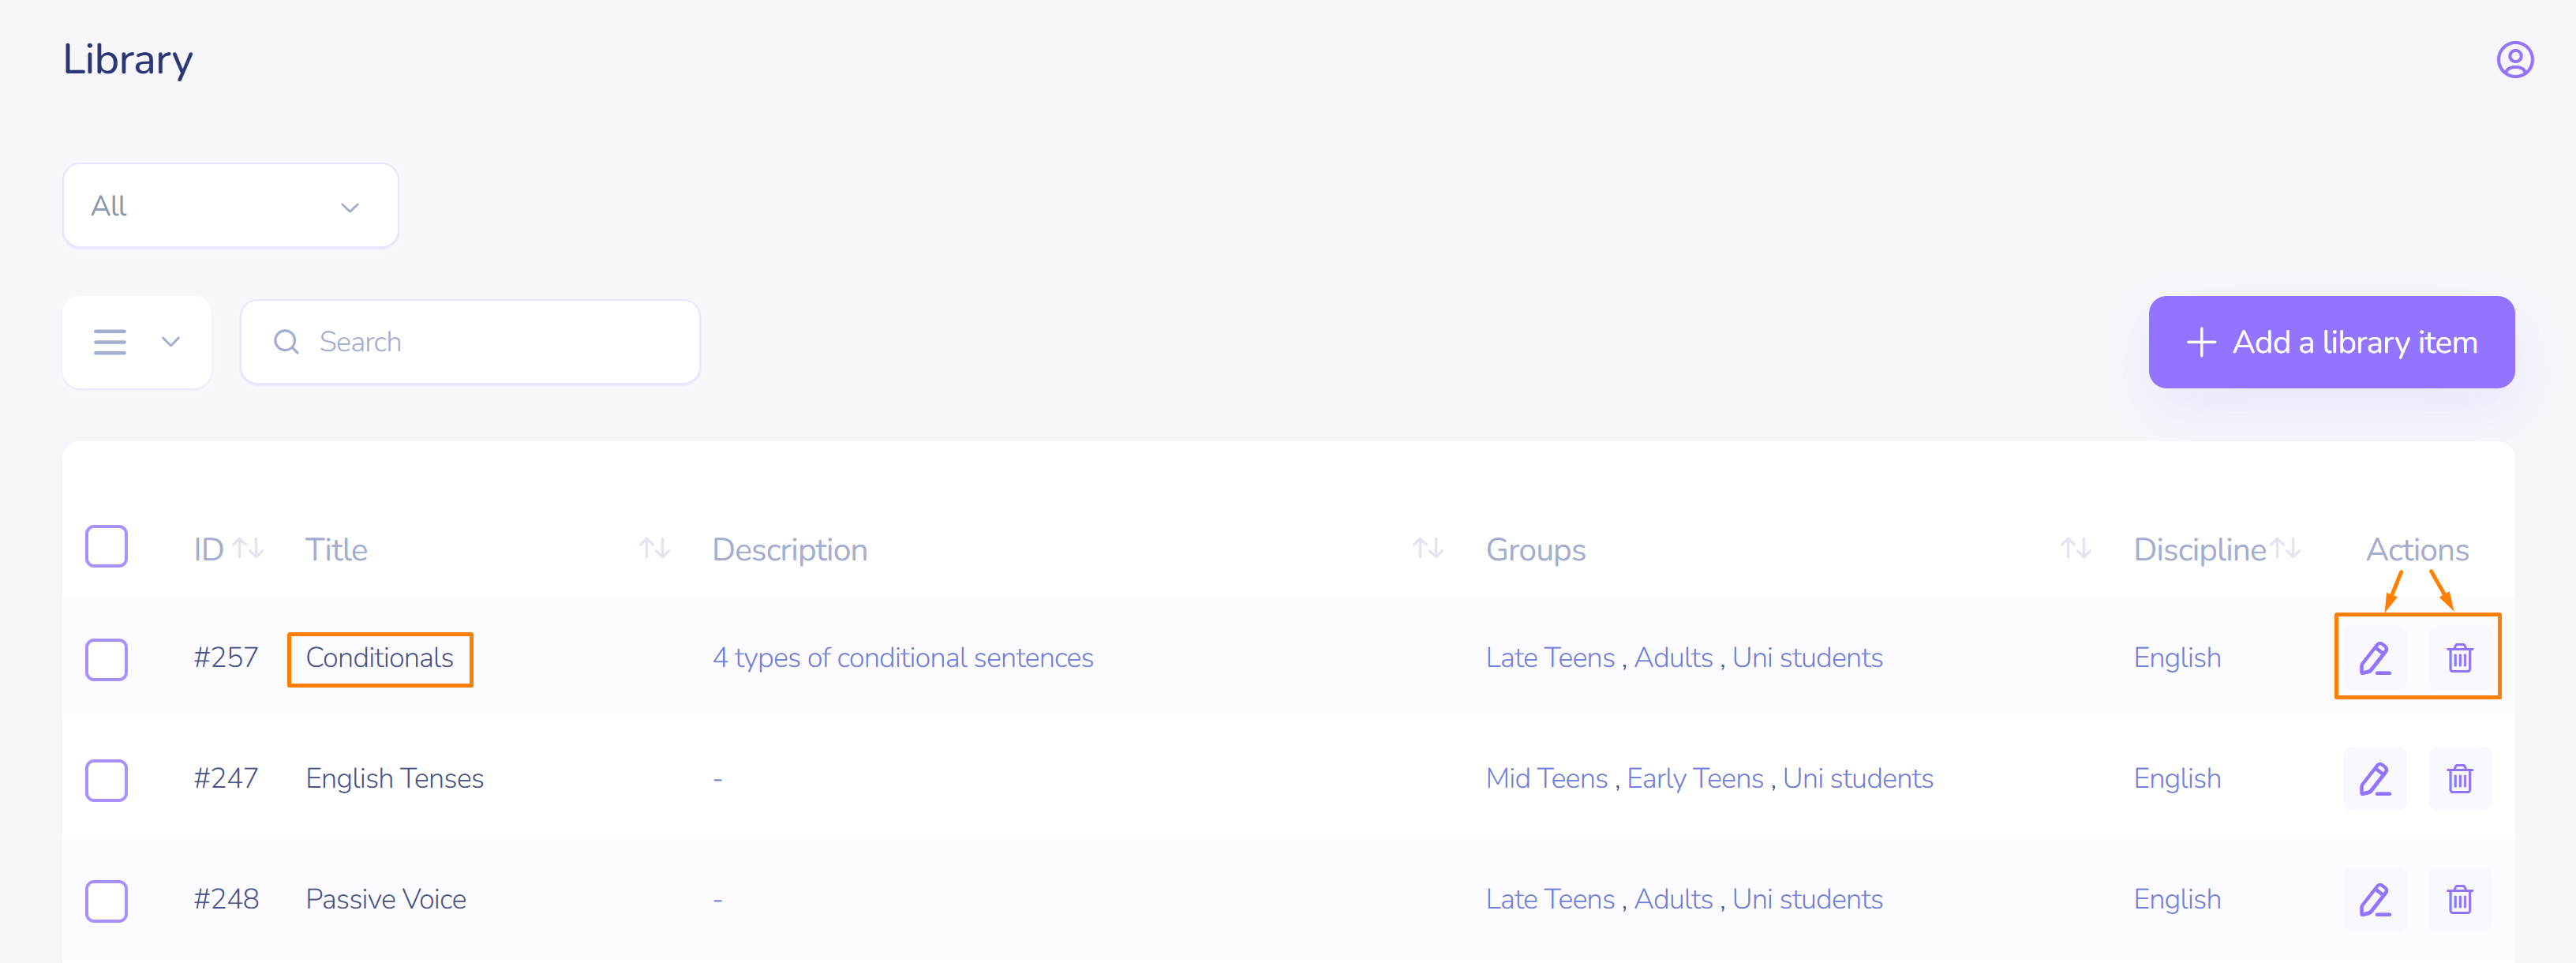Sort the table by Discipline

[x=2285, y=549]
